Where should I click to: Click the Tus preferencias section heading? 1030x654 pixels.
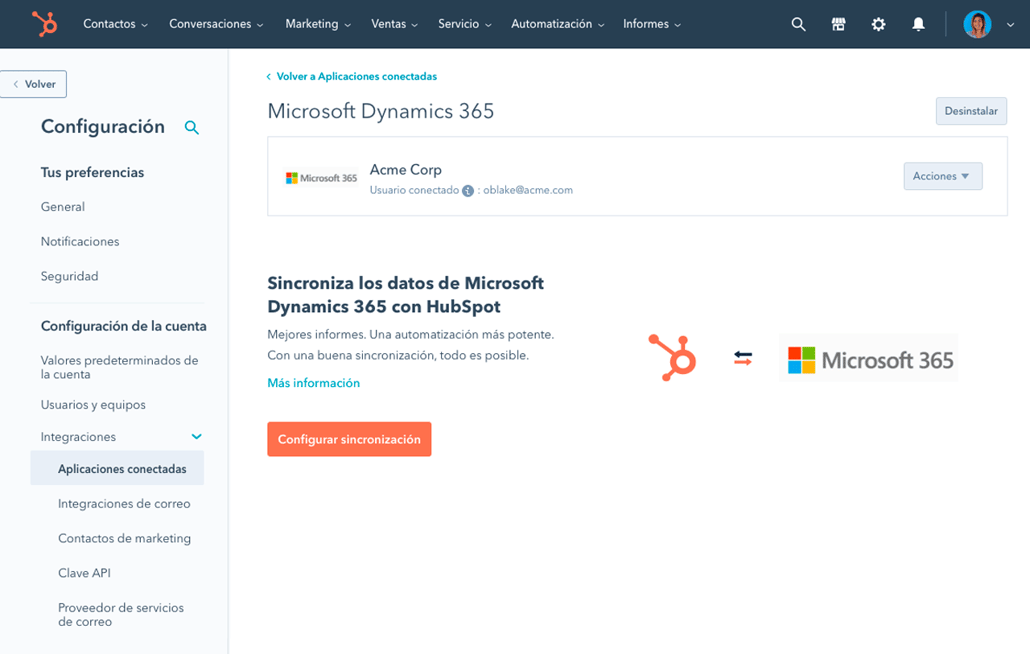coord(93,173)
